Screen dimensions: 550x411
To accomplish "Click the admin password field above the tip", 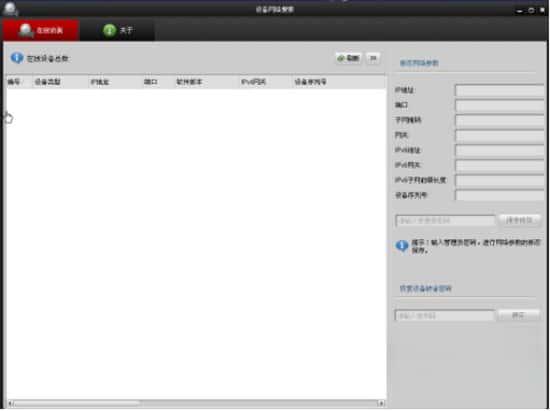I will click(445, 221).
